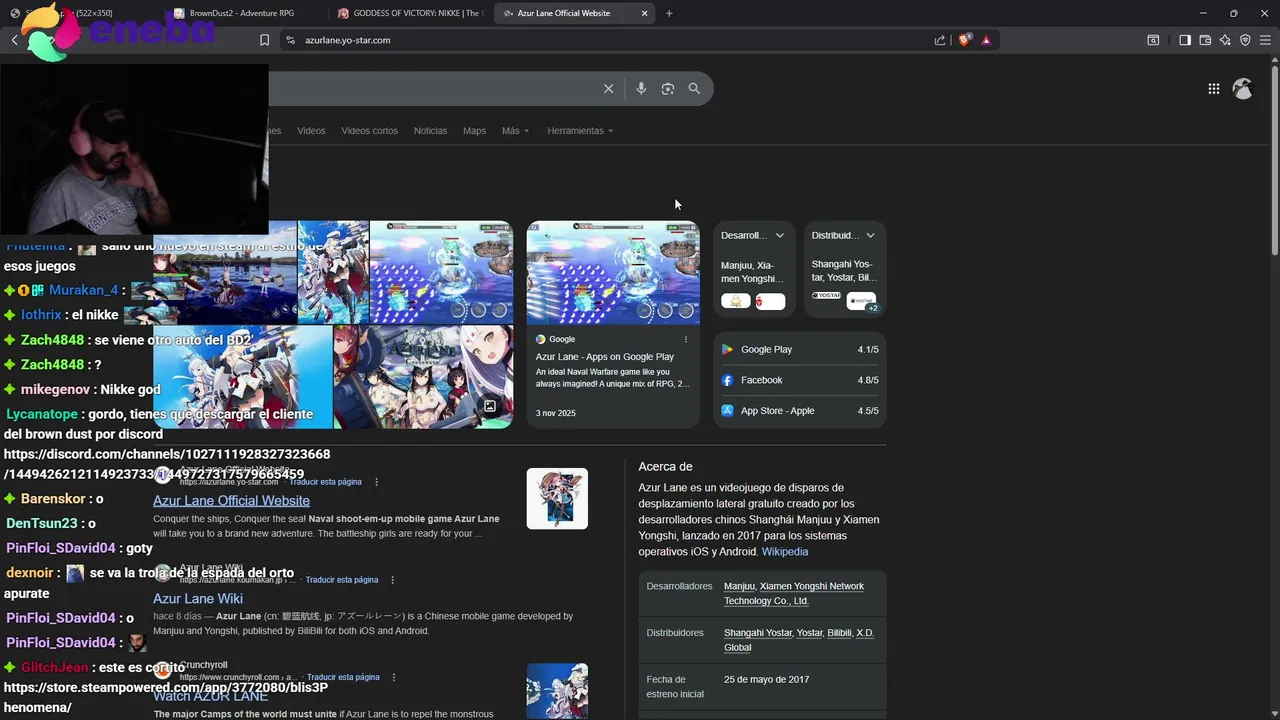Open Shanghai Yostar distributor link
The height and width of the screenshot is (720, 1280).
757,633
